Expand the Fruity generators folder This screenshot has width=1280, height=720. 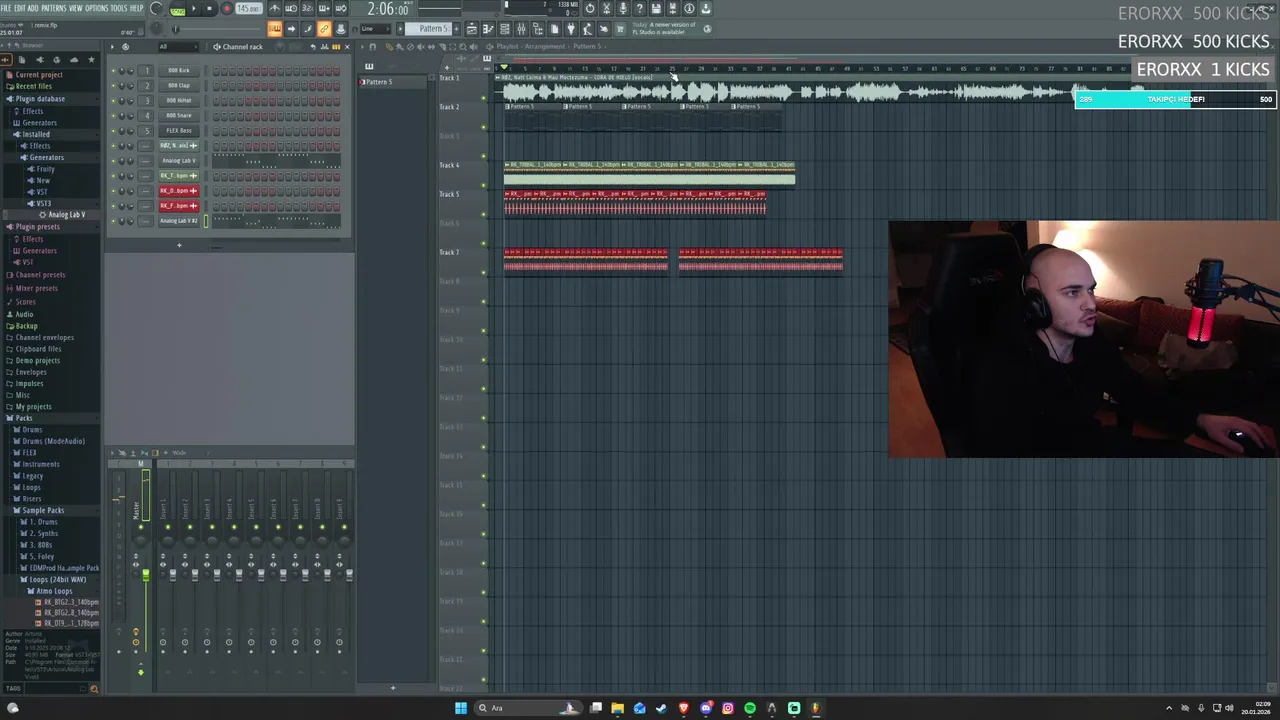pyautogui.click(x=45, y=169)
